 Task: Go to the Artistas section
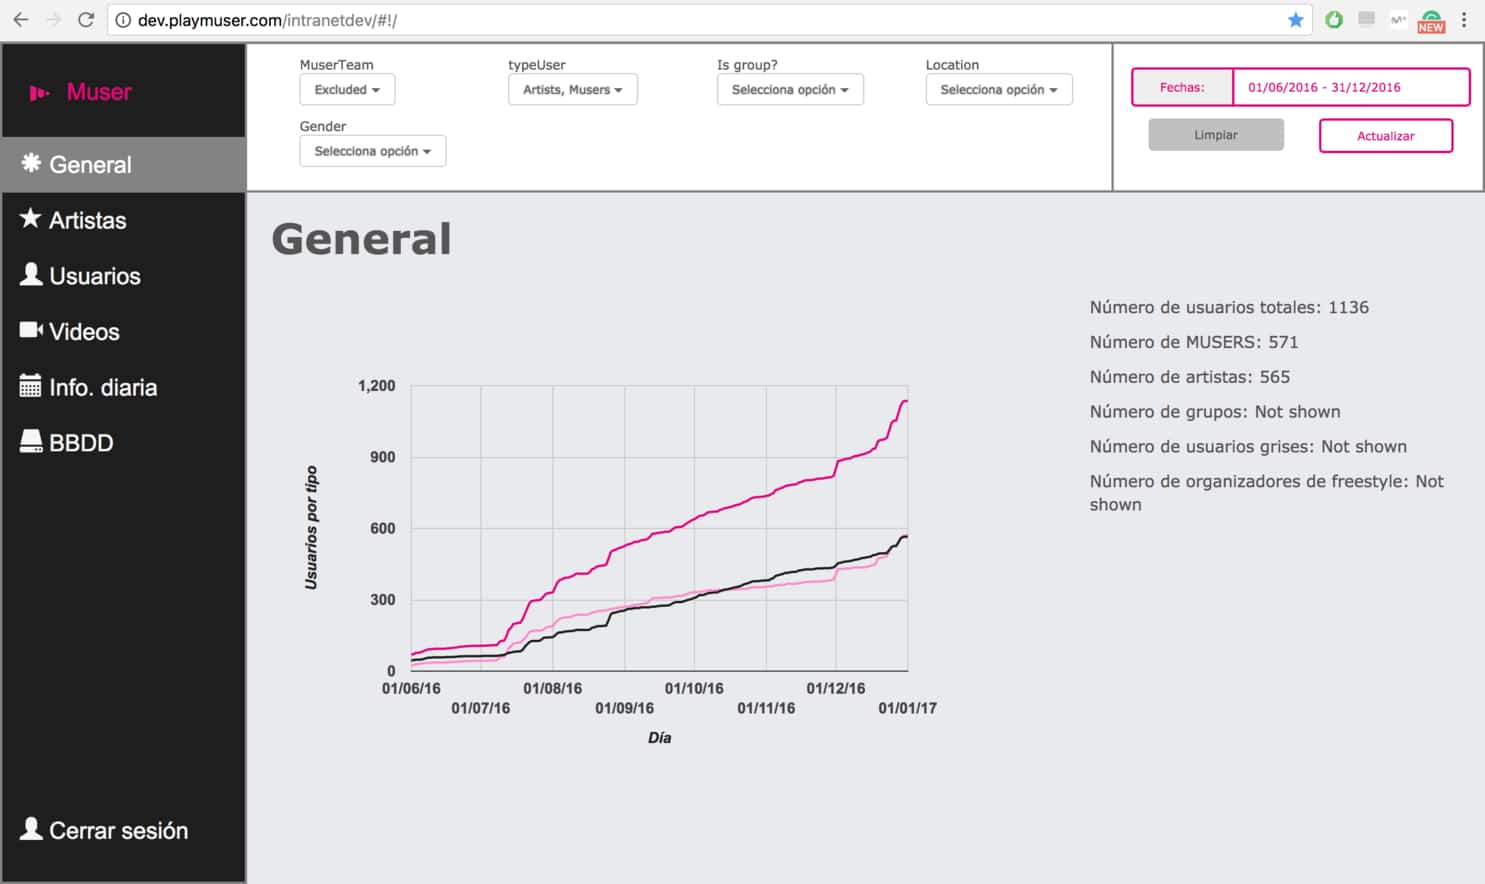point(88,220)
